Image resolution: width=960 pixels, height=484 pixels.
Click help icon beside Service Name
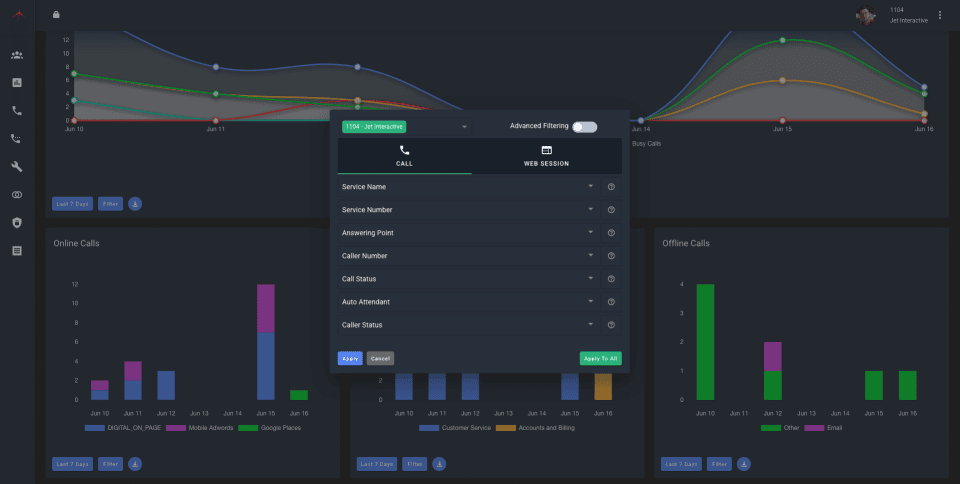coord(611,187)
